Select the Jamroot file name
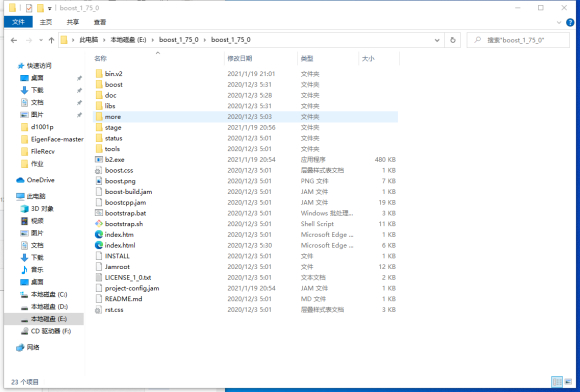 (117, 267)
